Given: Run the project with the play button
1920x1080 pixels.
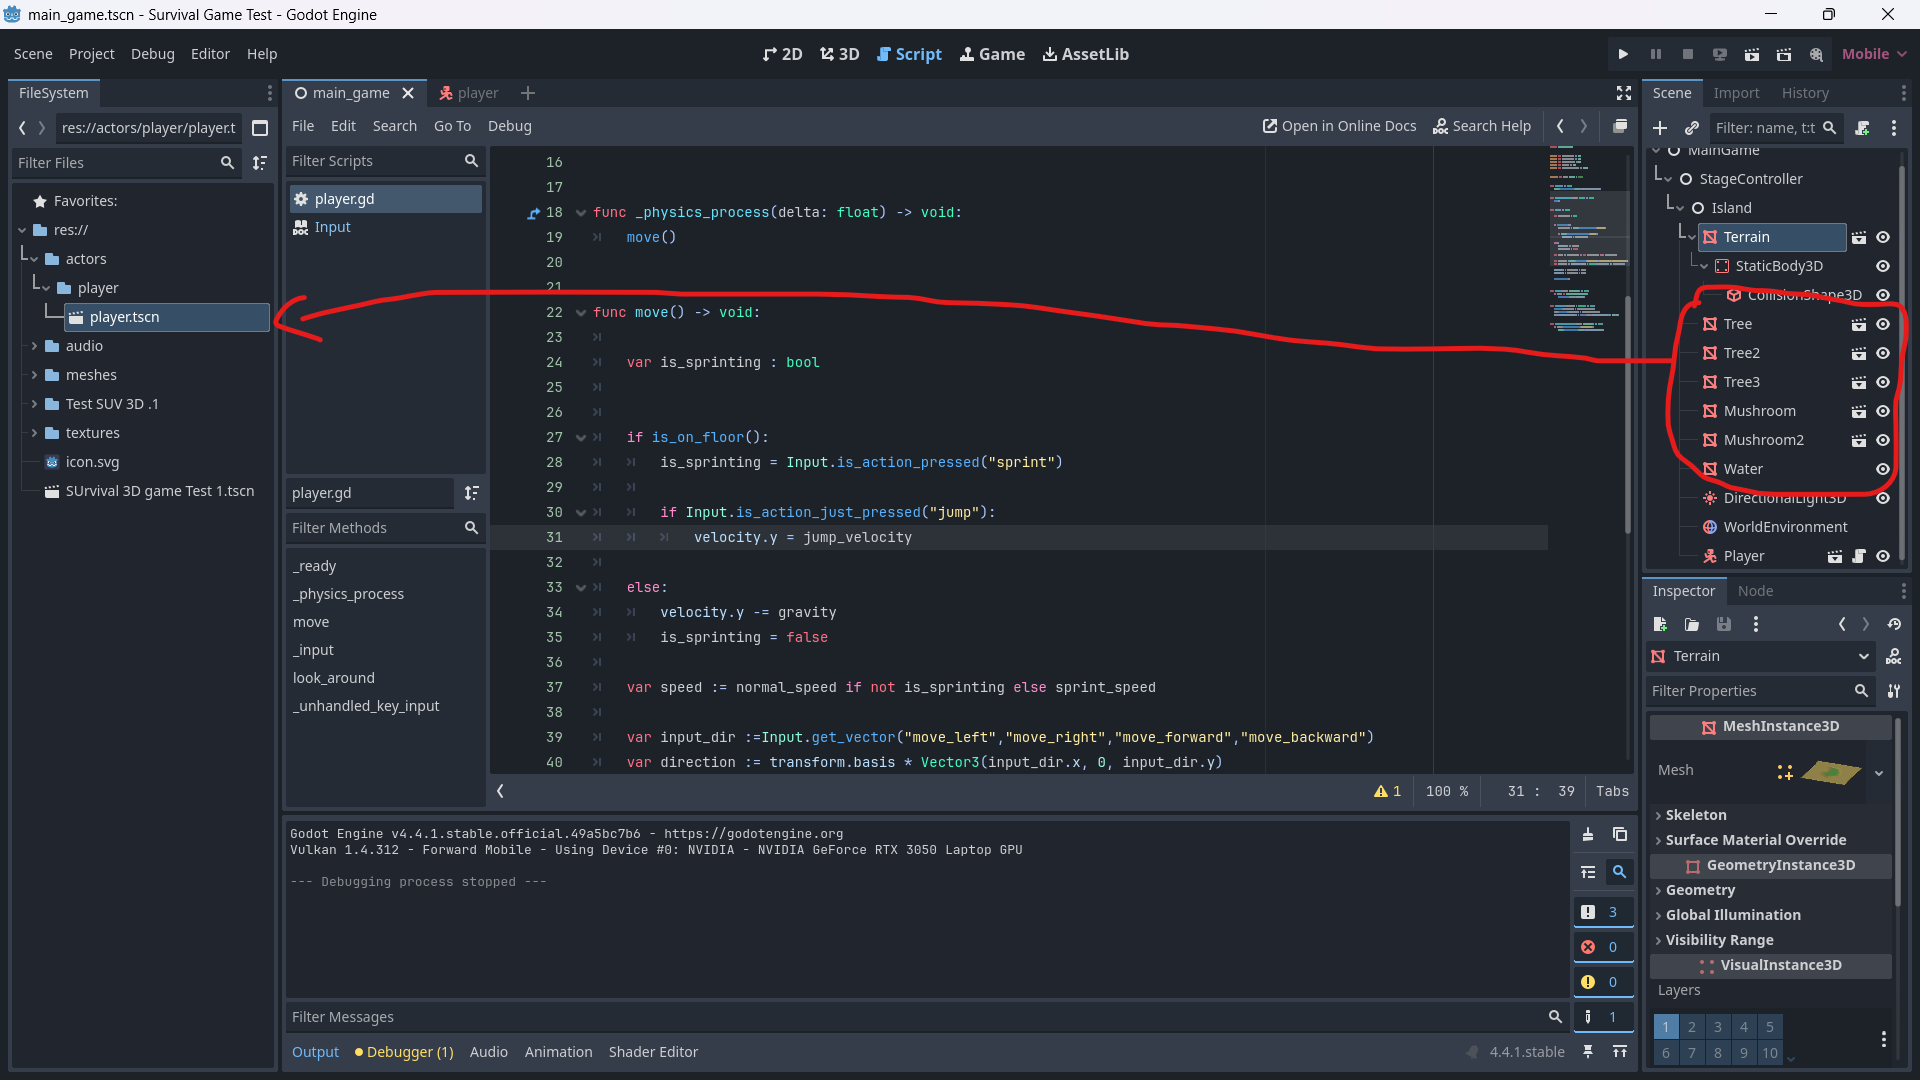Looking at the screenshot, I should (1623, 54).
